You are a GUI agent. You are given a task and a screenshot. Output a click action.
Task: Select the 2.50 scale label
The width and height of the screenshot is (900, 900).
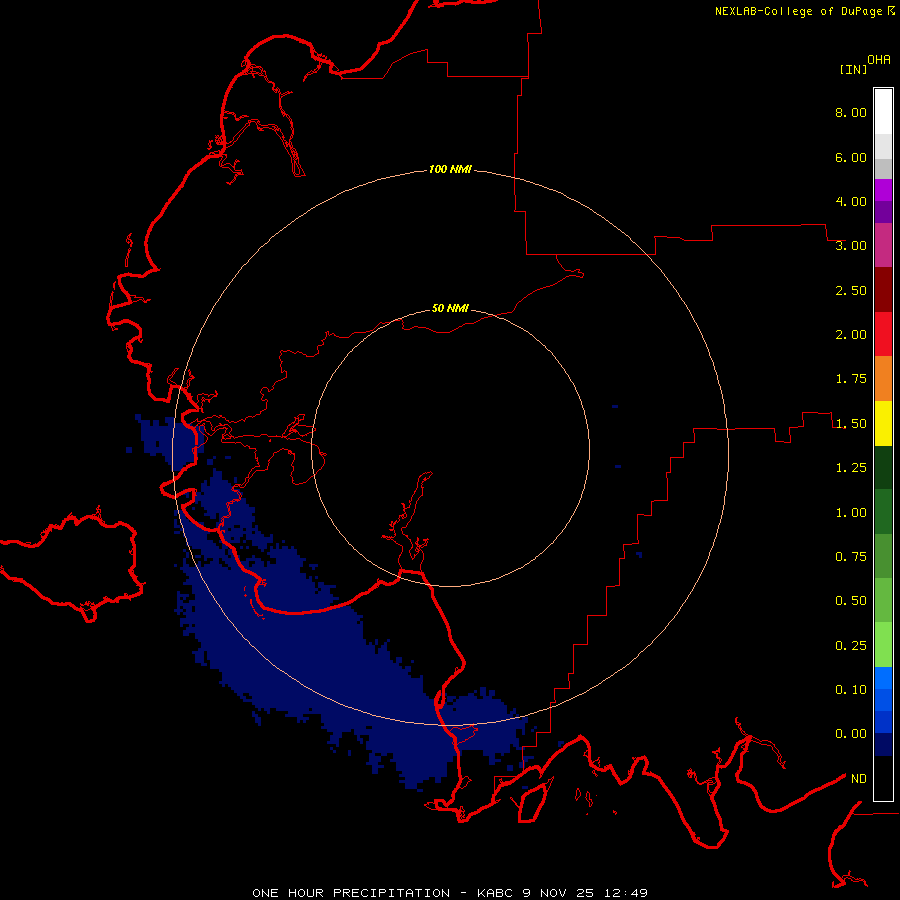(851, 290)
